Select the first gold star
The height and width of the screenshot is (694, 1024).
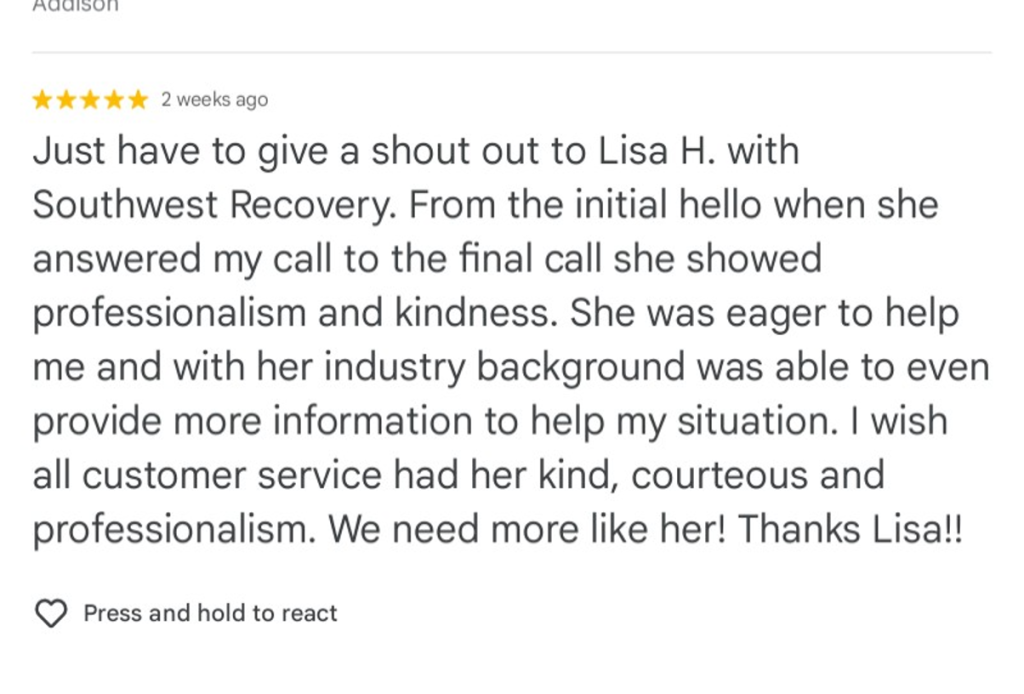click(44, 99)
